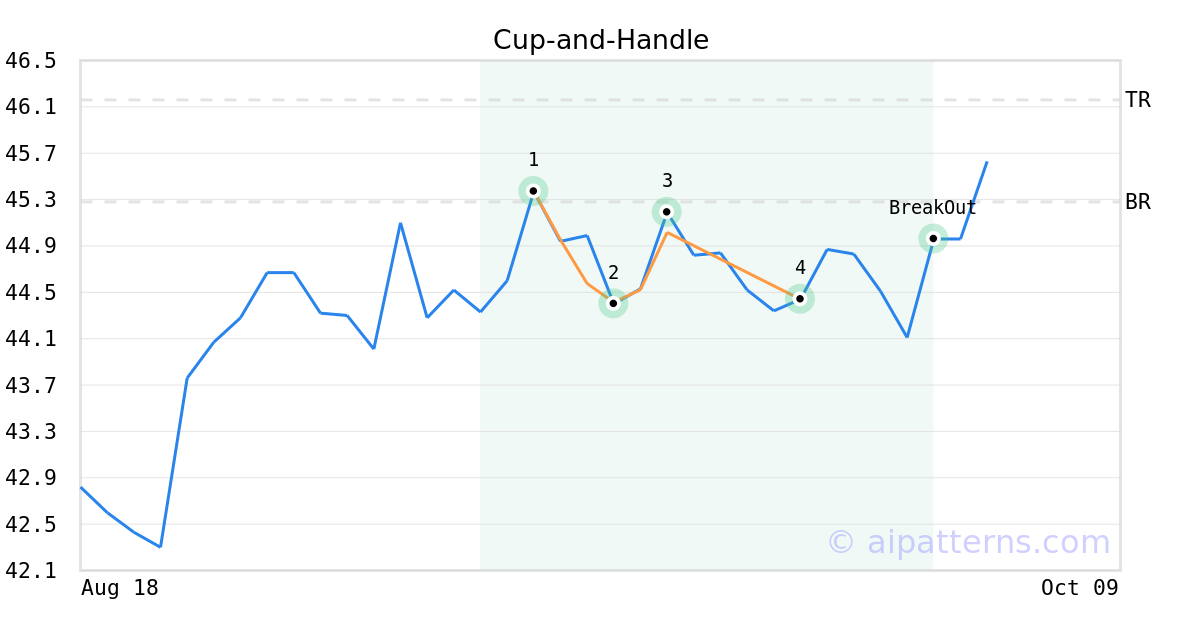Click pattern point marker 1
The image size is (1200, 630).
533,191
